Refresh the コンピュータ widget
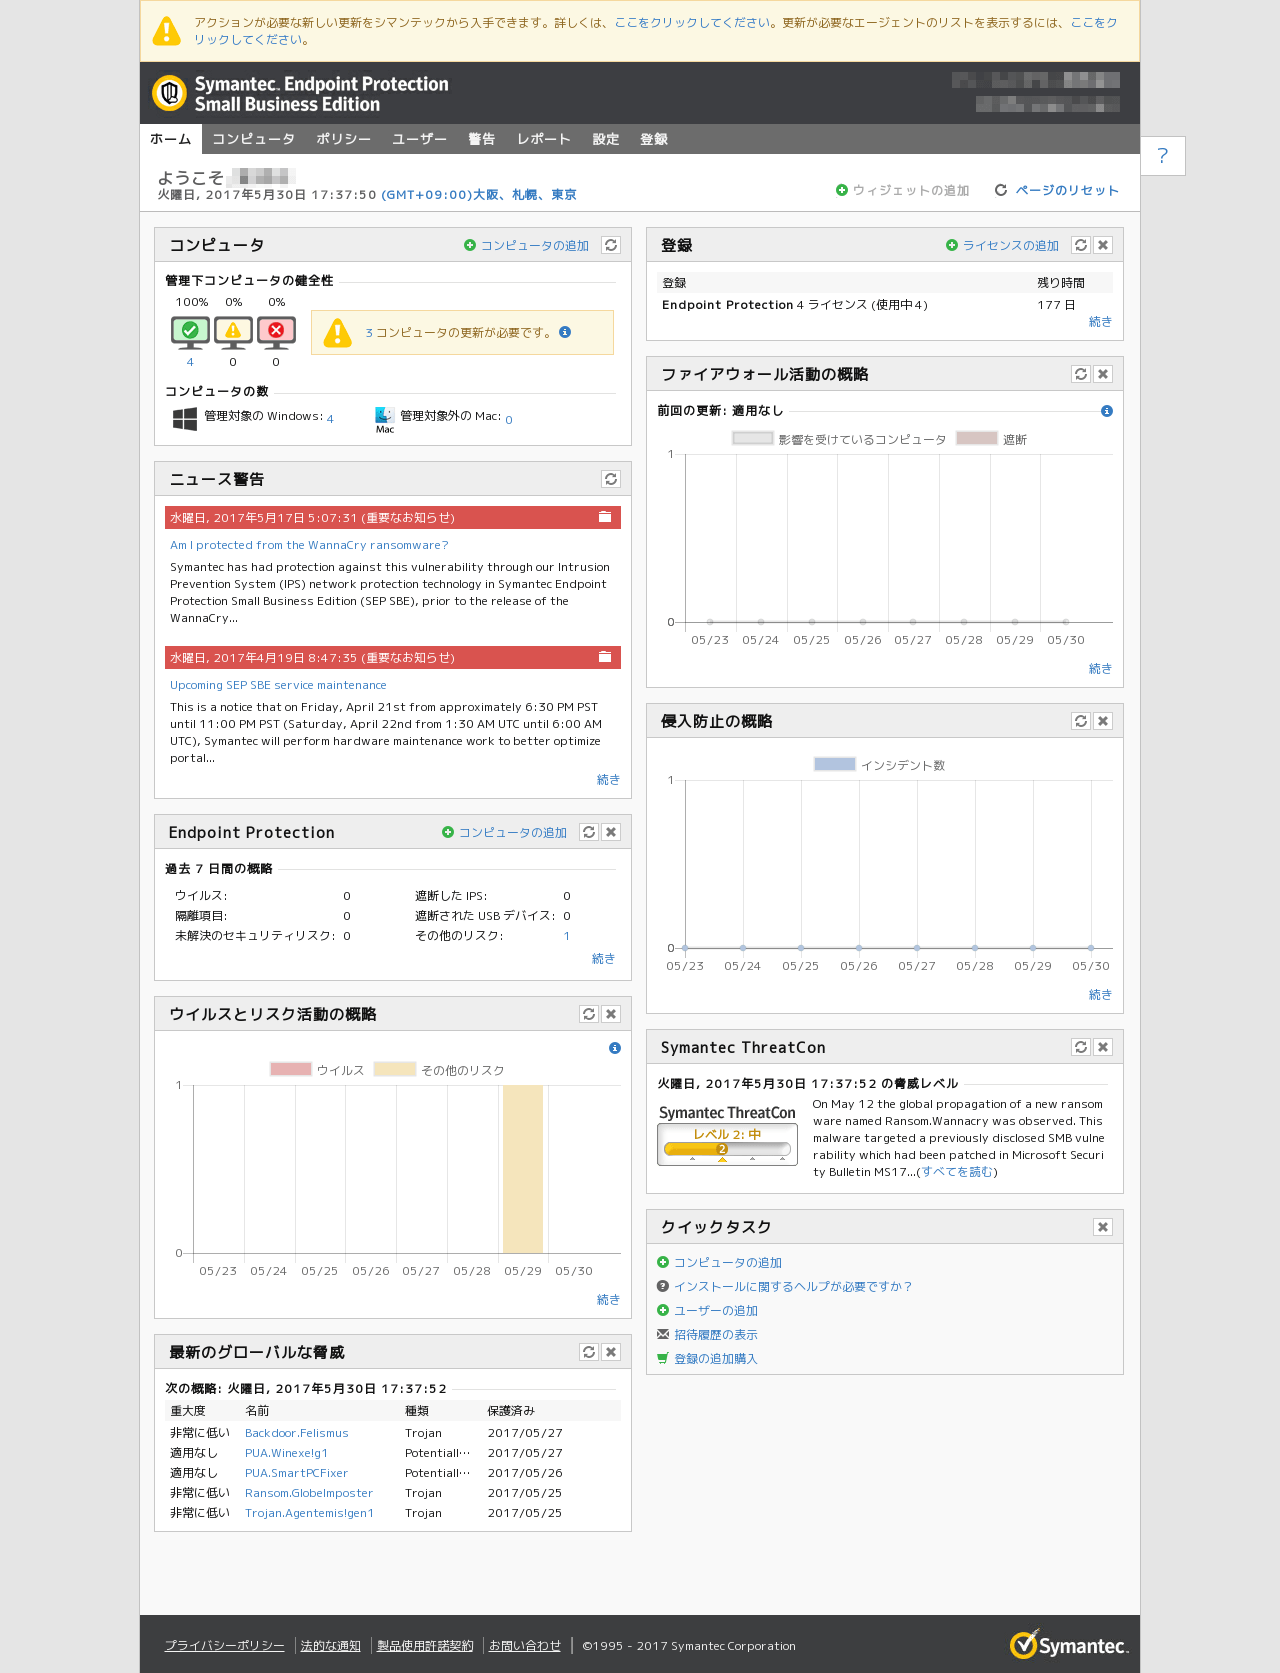1280x1673 pixels. [x=611, y=245]
